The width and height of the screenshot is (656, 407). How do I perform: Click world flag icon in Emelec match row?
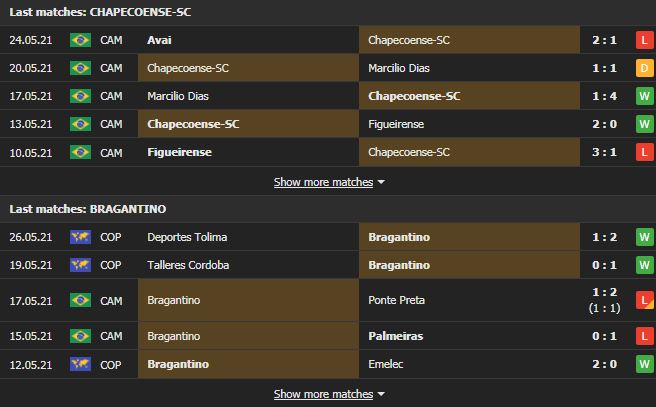tap(80, 364)
